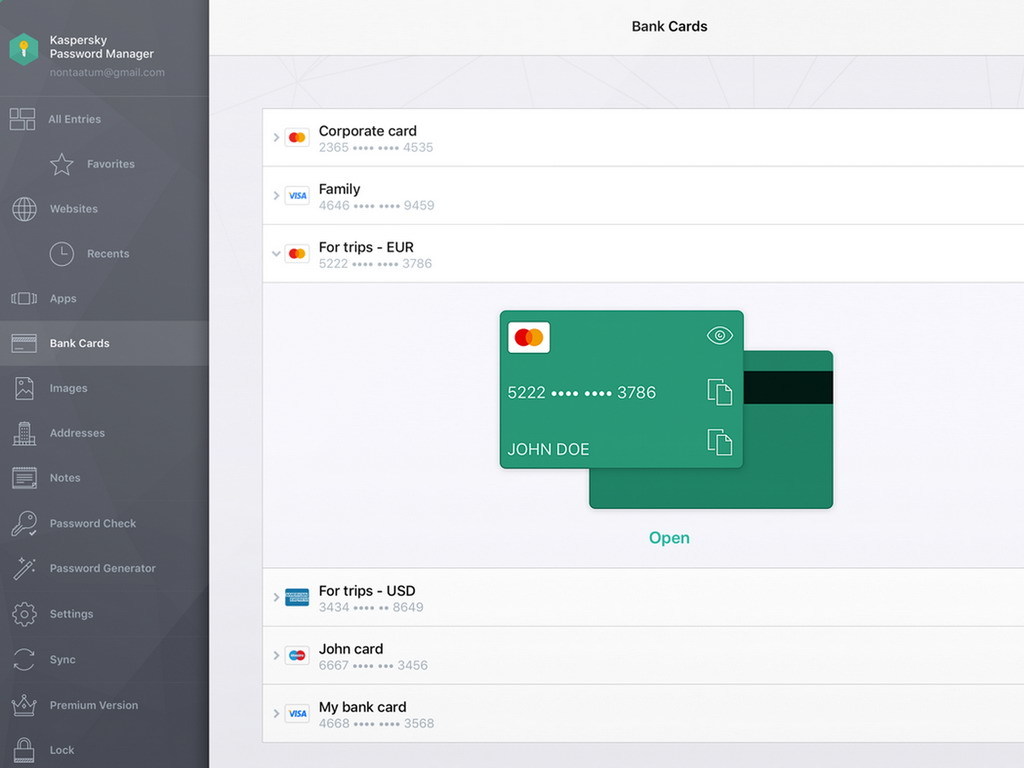Open the Images section label
This screenshot has width=1024, height=768.
[69, 389]
